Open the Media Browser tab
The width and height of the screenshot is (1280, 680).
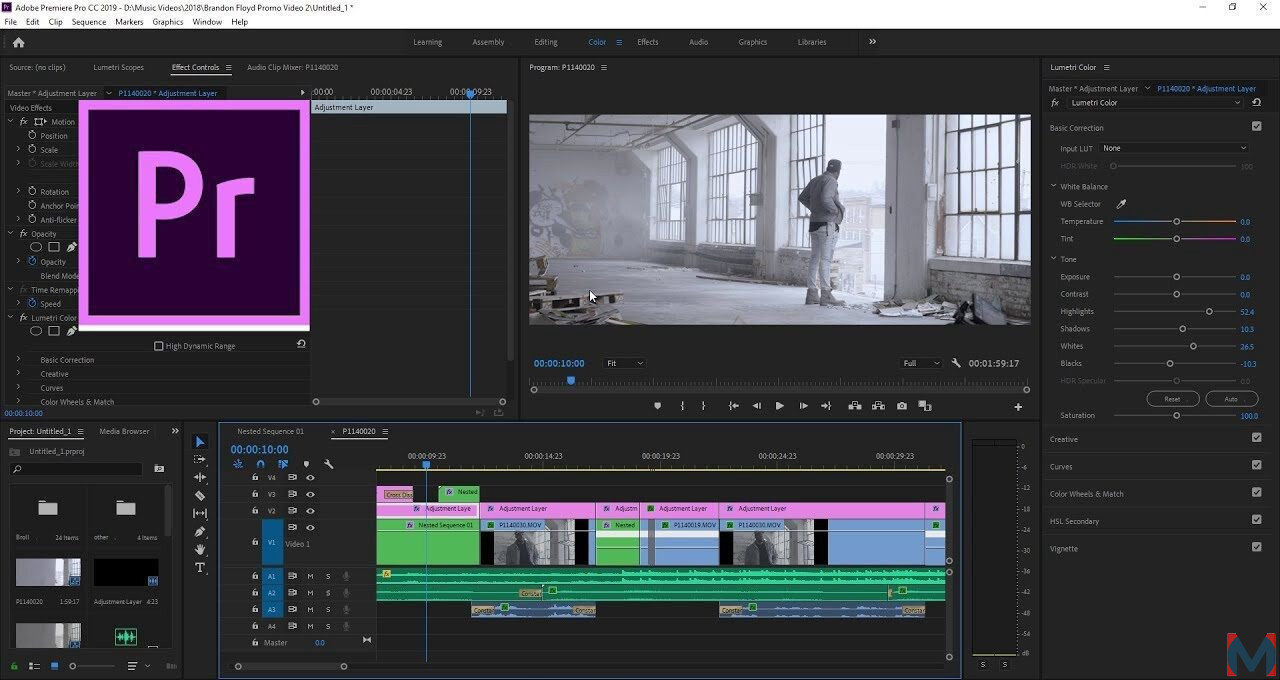click(124, 431)
